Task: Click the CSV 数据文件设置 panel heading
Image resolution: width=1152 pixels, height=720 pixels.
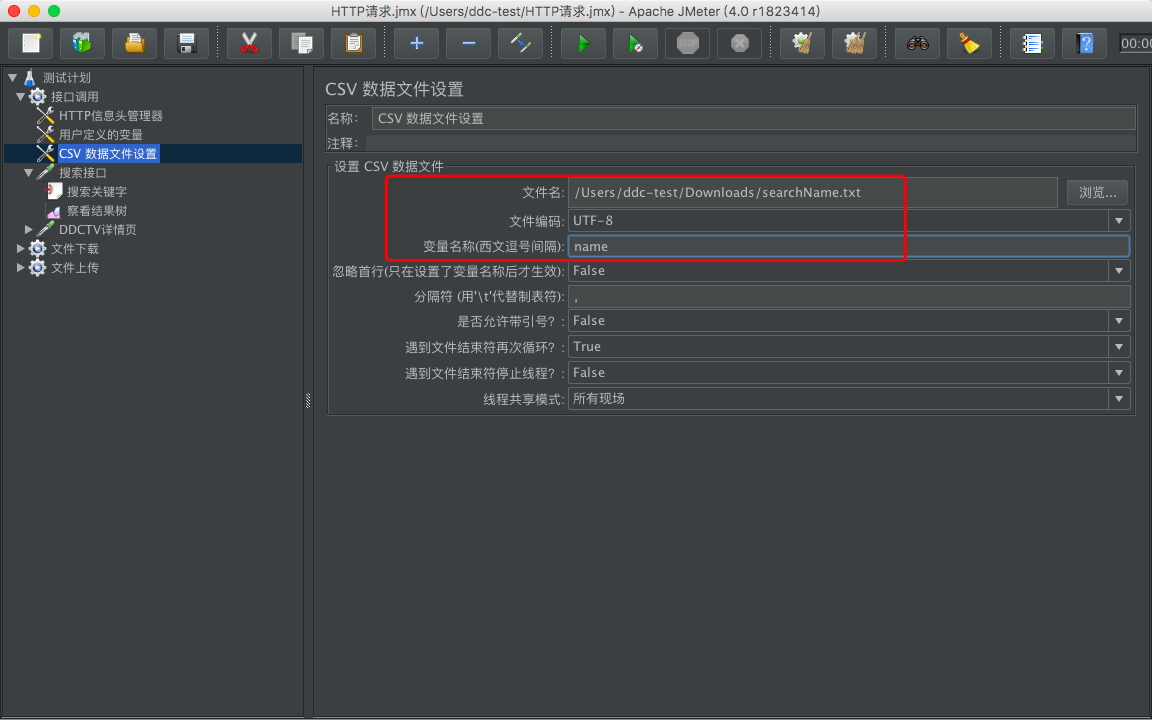Action: coord(395,90)
